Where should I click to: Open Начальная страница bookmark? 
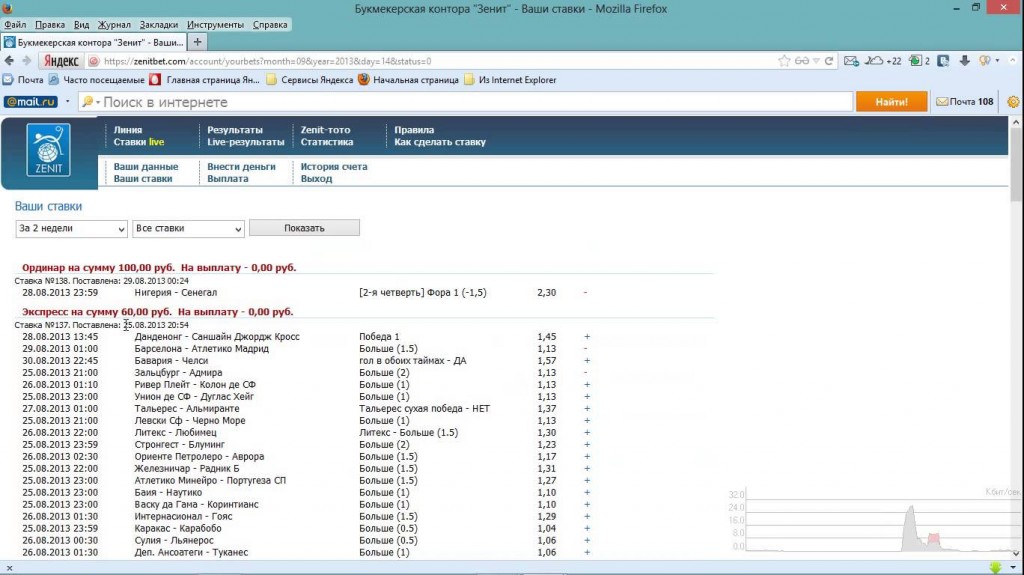tap(409, 80)
